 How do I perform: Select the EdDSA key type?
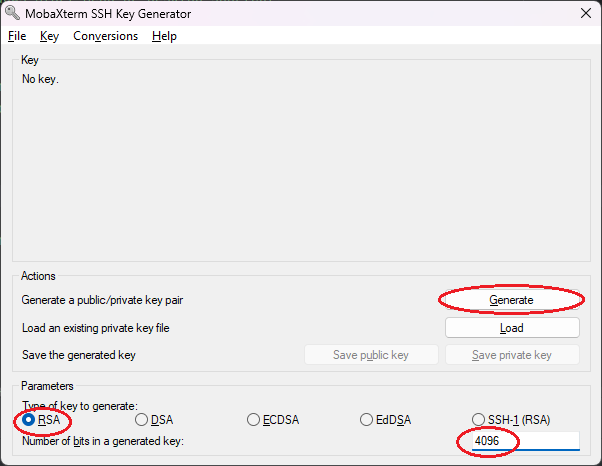(x=385, y=420)
